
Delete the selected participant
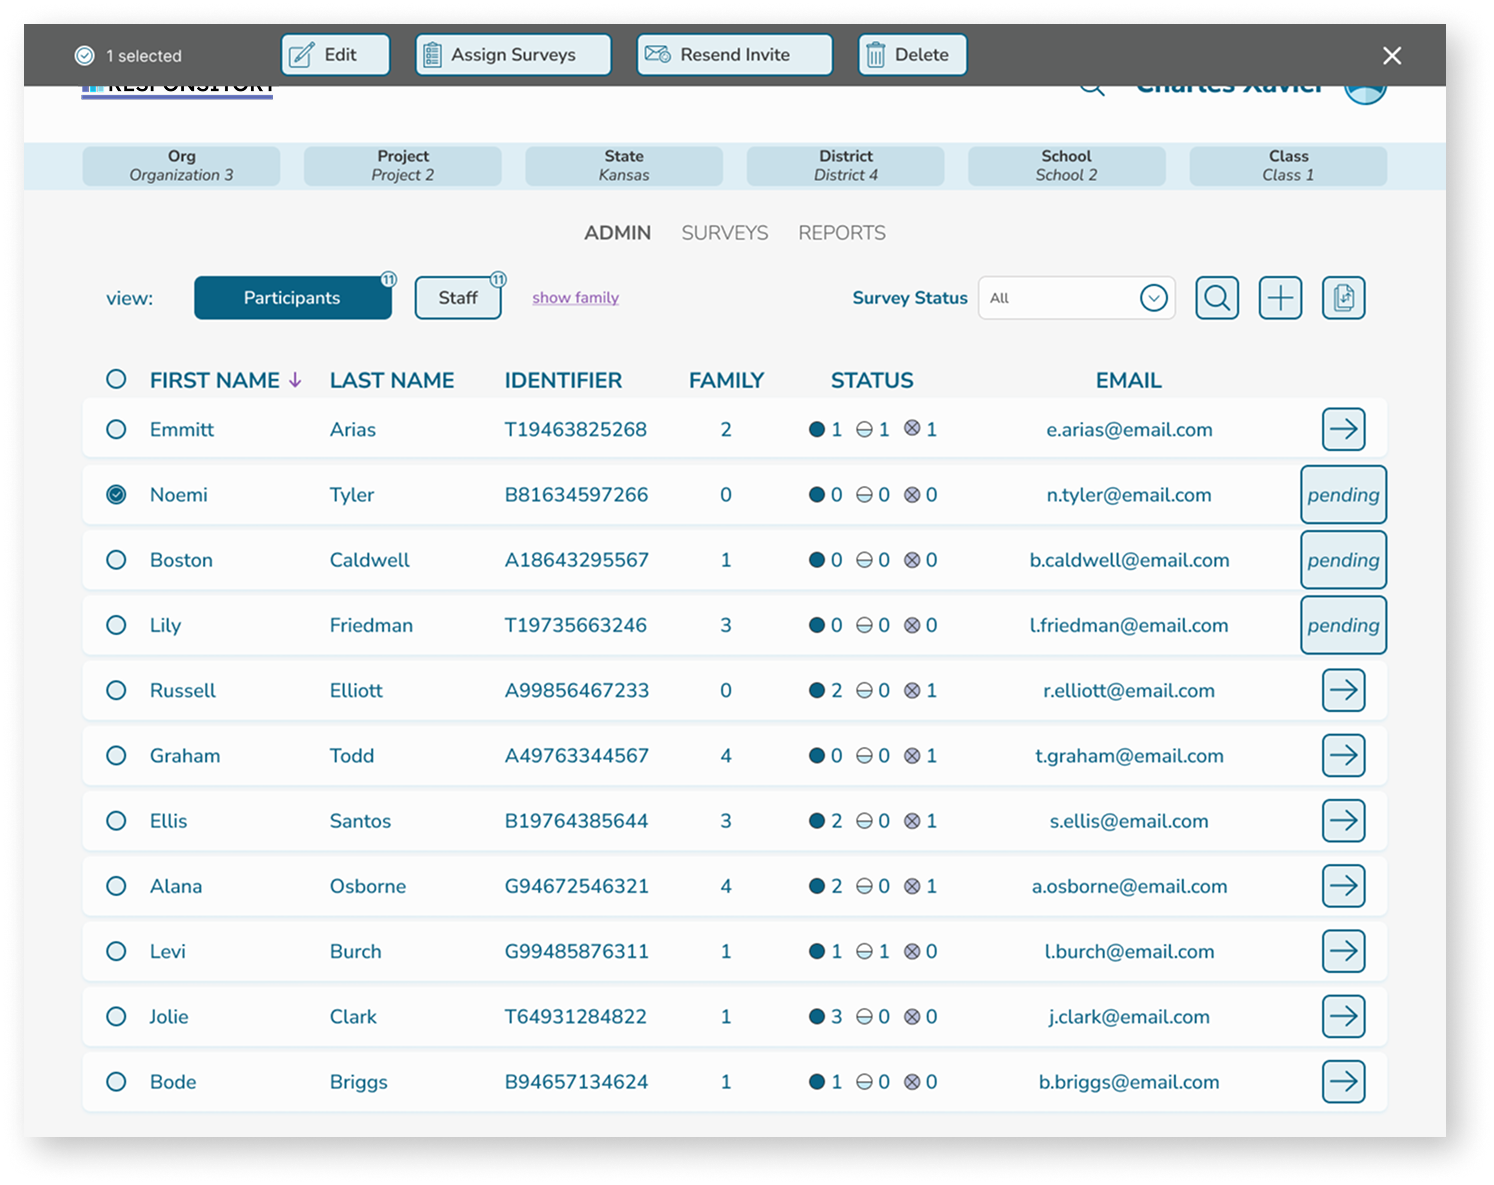(912, 55)
